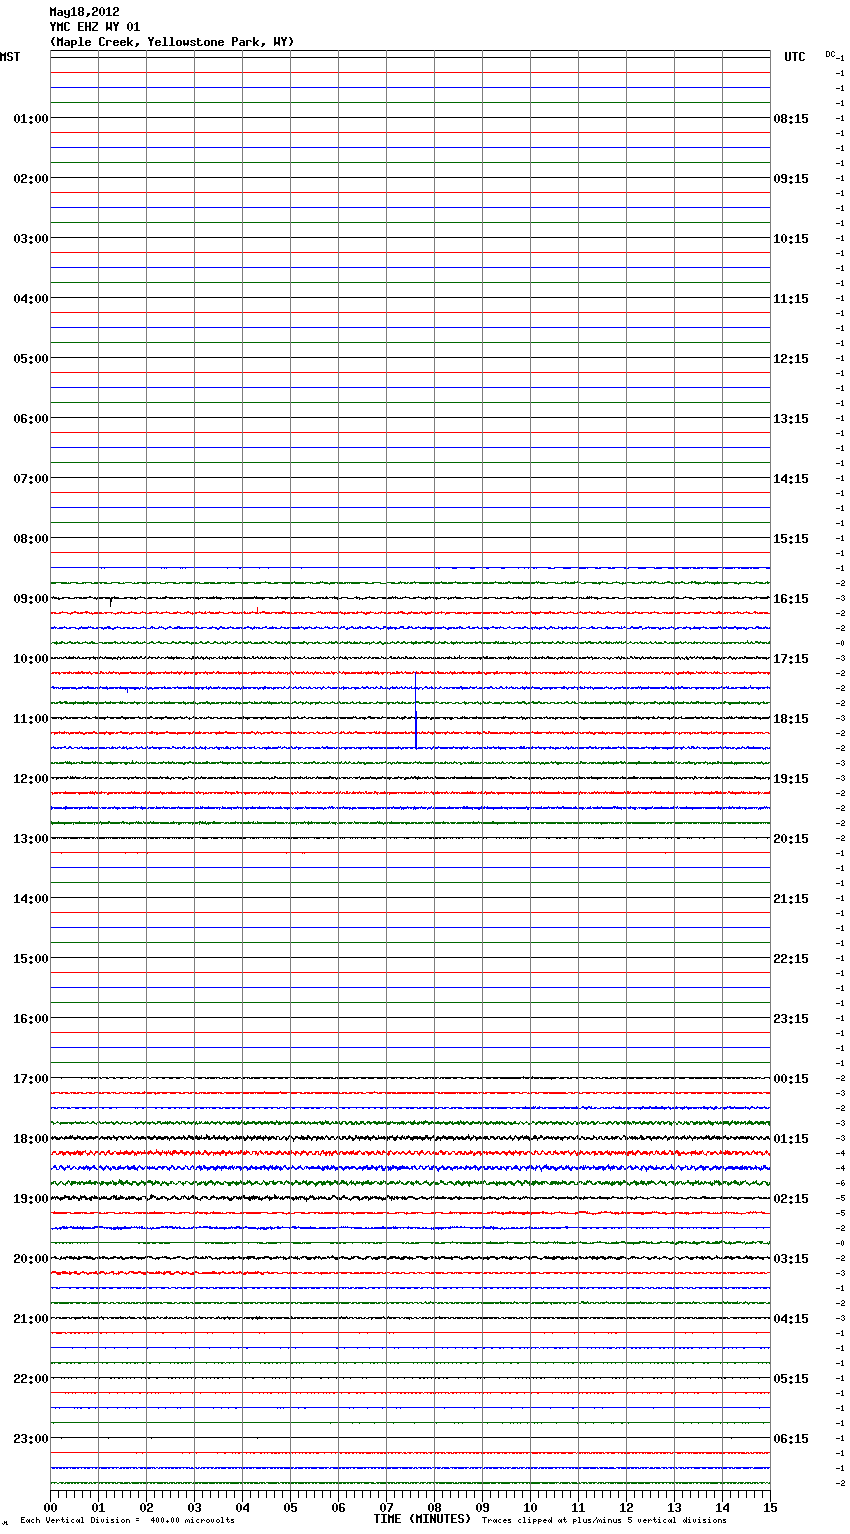Image resolution: width=850 pixels, height=1534 pixels.
Task: Click the 23:15 UTC time label
Action: pyautogui.click(x=791, y=1019)
